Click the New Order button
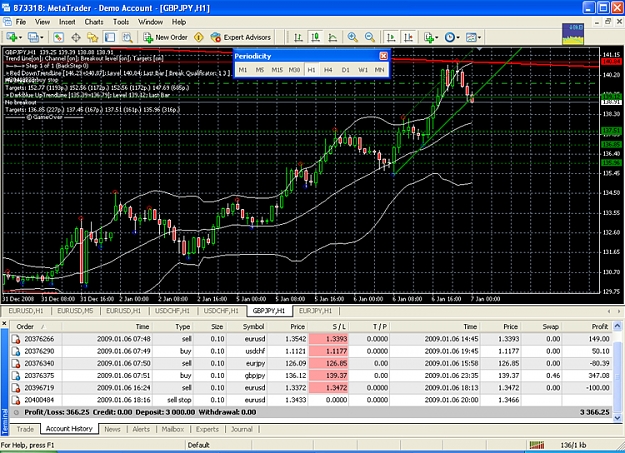The height and width of the screenshot is (453, 625). point(165,37)
